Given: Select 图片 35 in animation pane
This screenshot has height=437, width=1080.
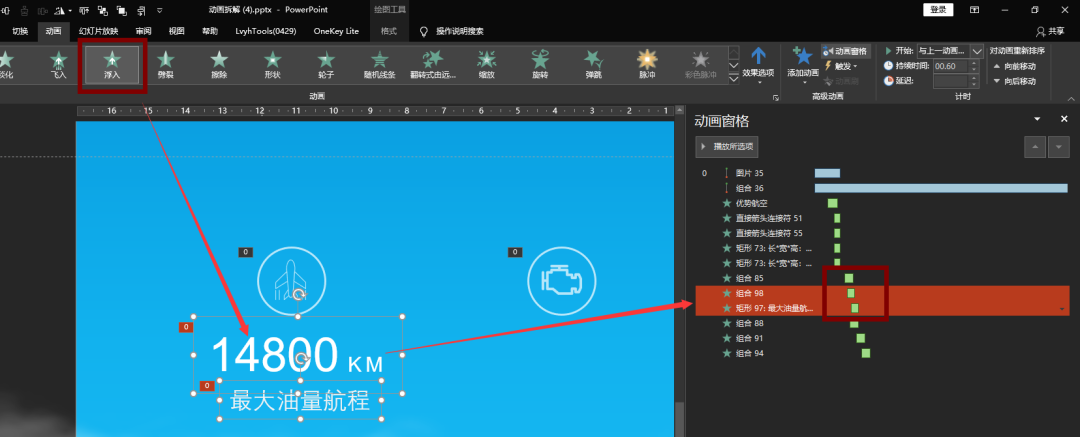Looking at the screenshot, I should (749, 173).
